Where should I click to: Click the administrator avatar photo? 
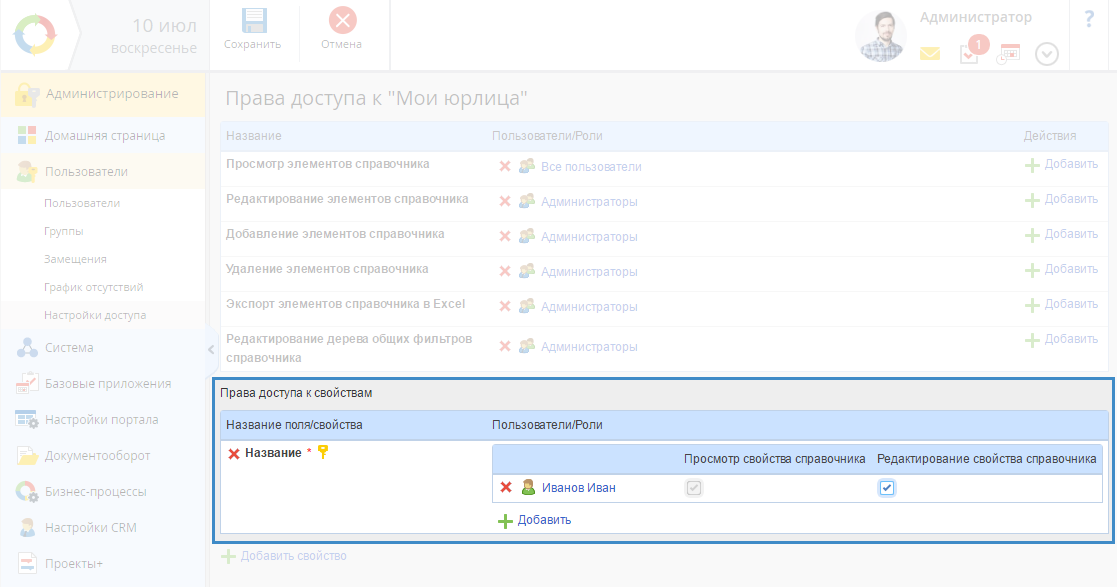pyautogui.click(x=880, y=37)
